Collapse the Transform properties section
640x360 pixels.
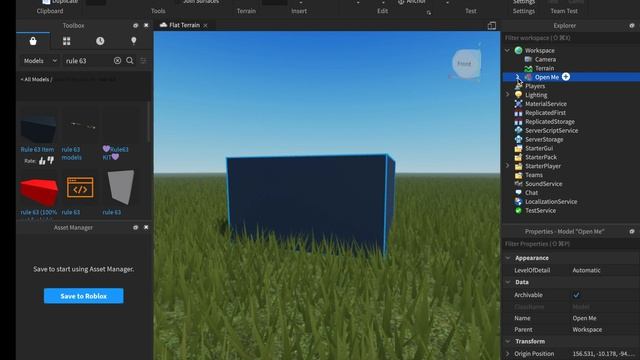(x=508, y=341)
